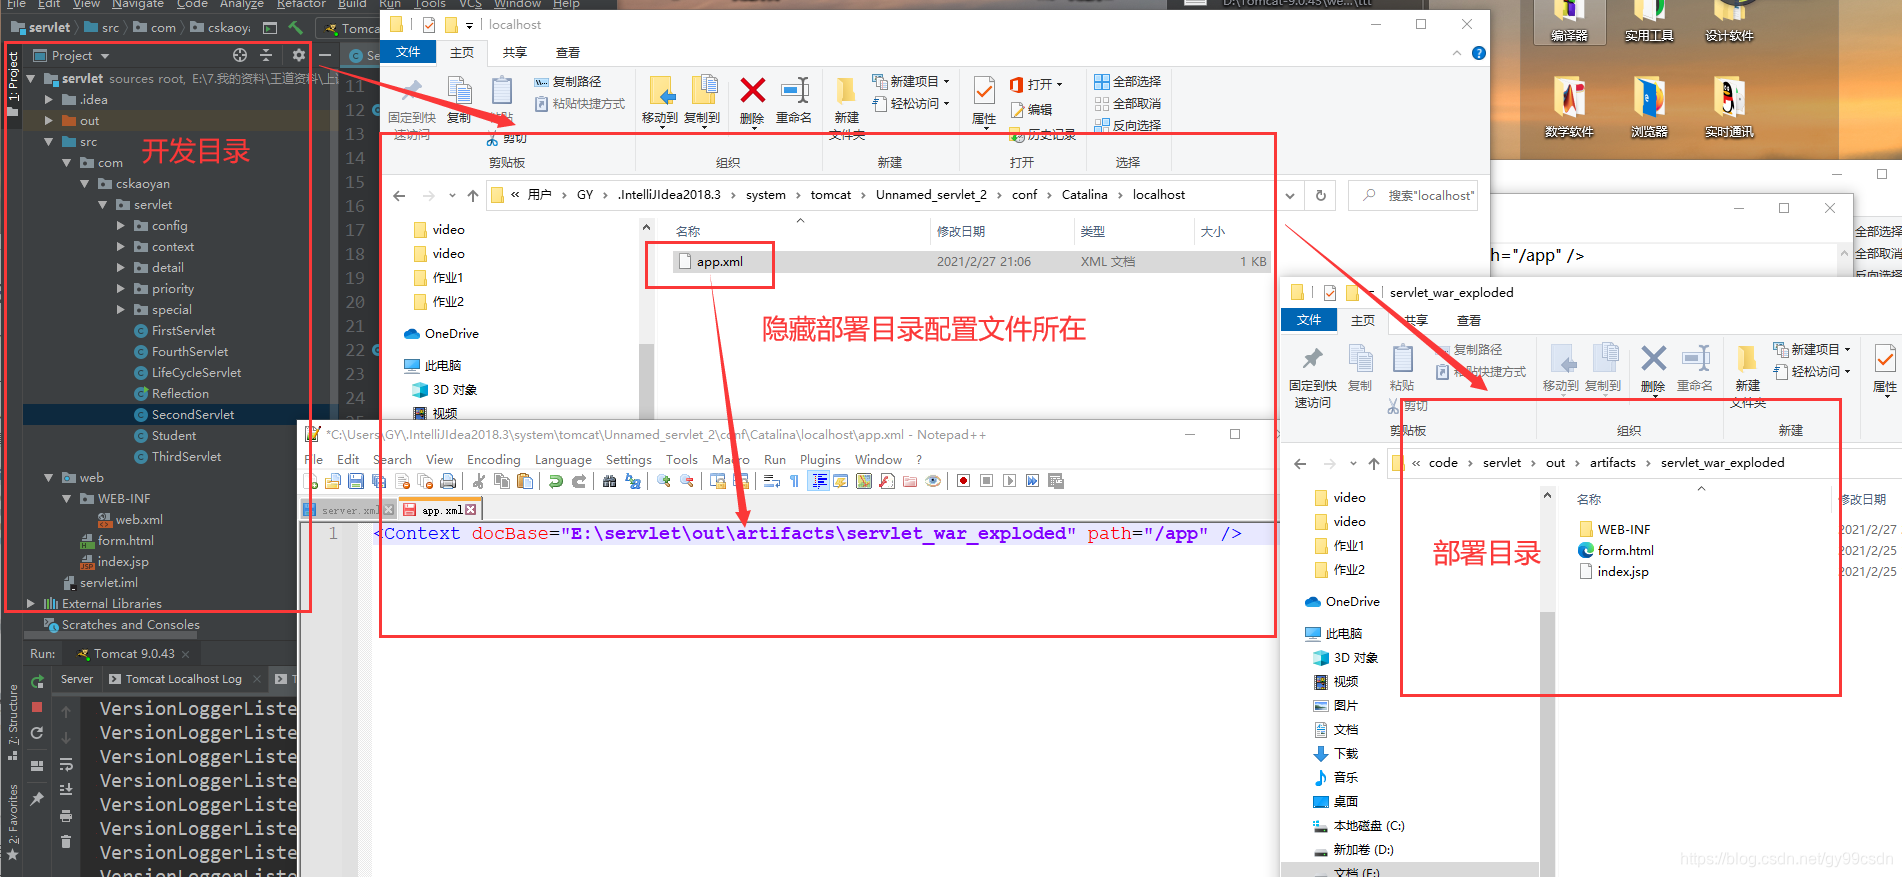Click Redo arrow in Notepad++ toolbar
1902x877 pixels.
point(578,481)
